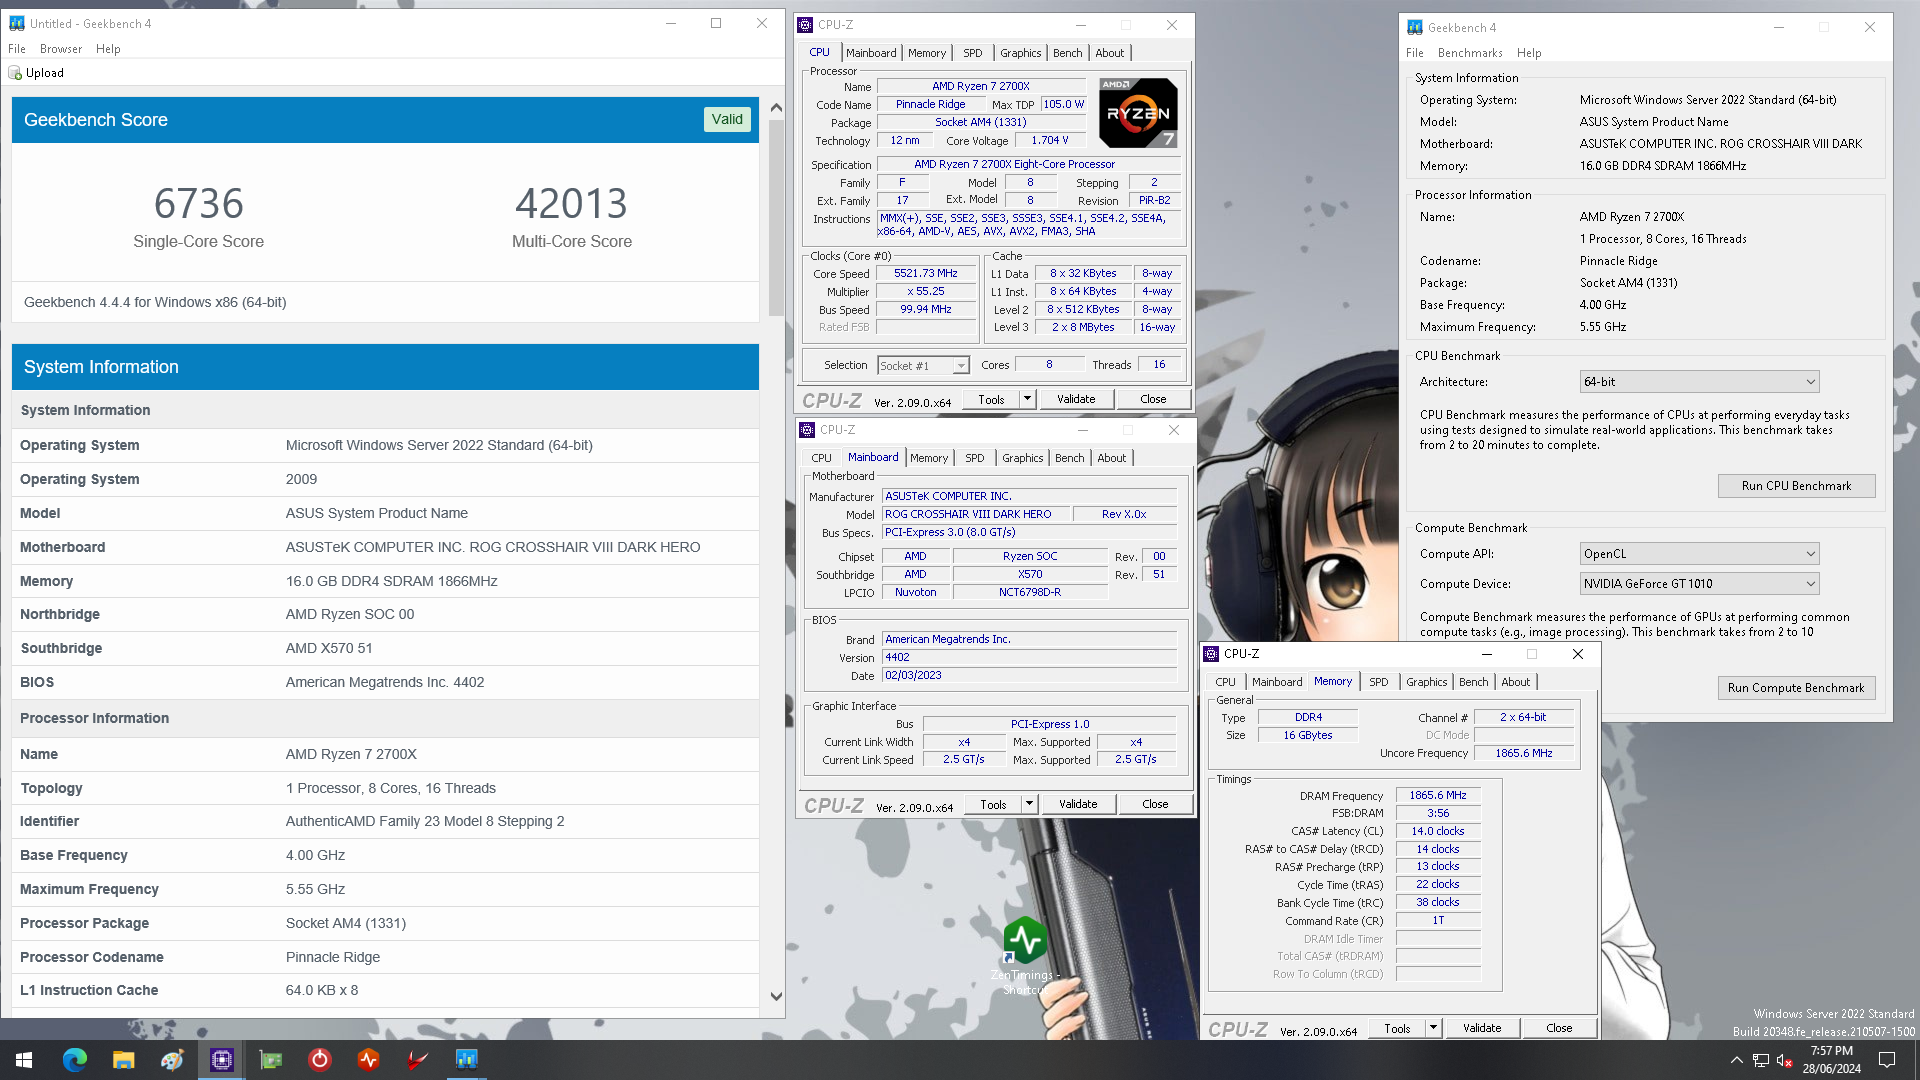Viewport: 1920px width, 1080px height.
Task: Click title icon of CPU-Z processor window
Action: [805, 25]
